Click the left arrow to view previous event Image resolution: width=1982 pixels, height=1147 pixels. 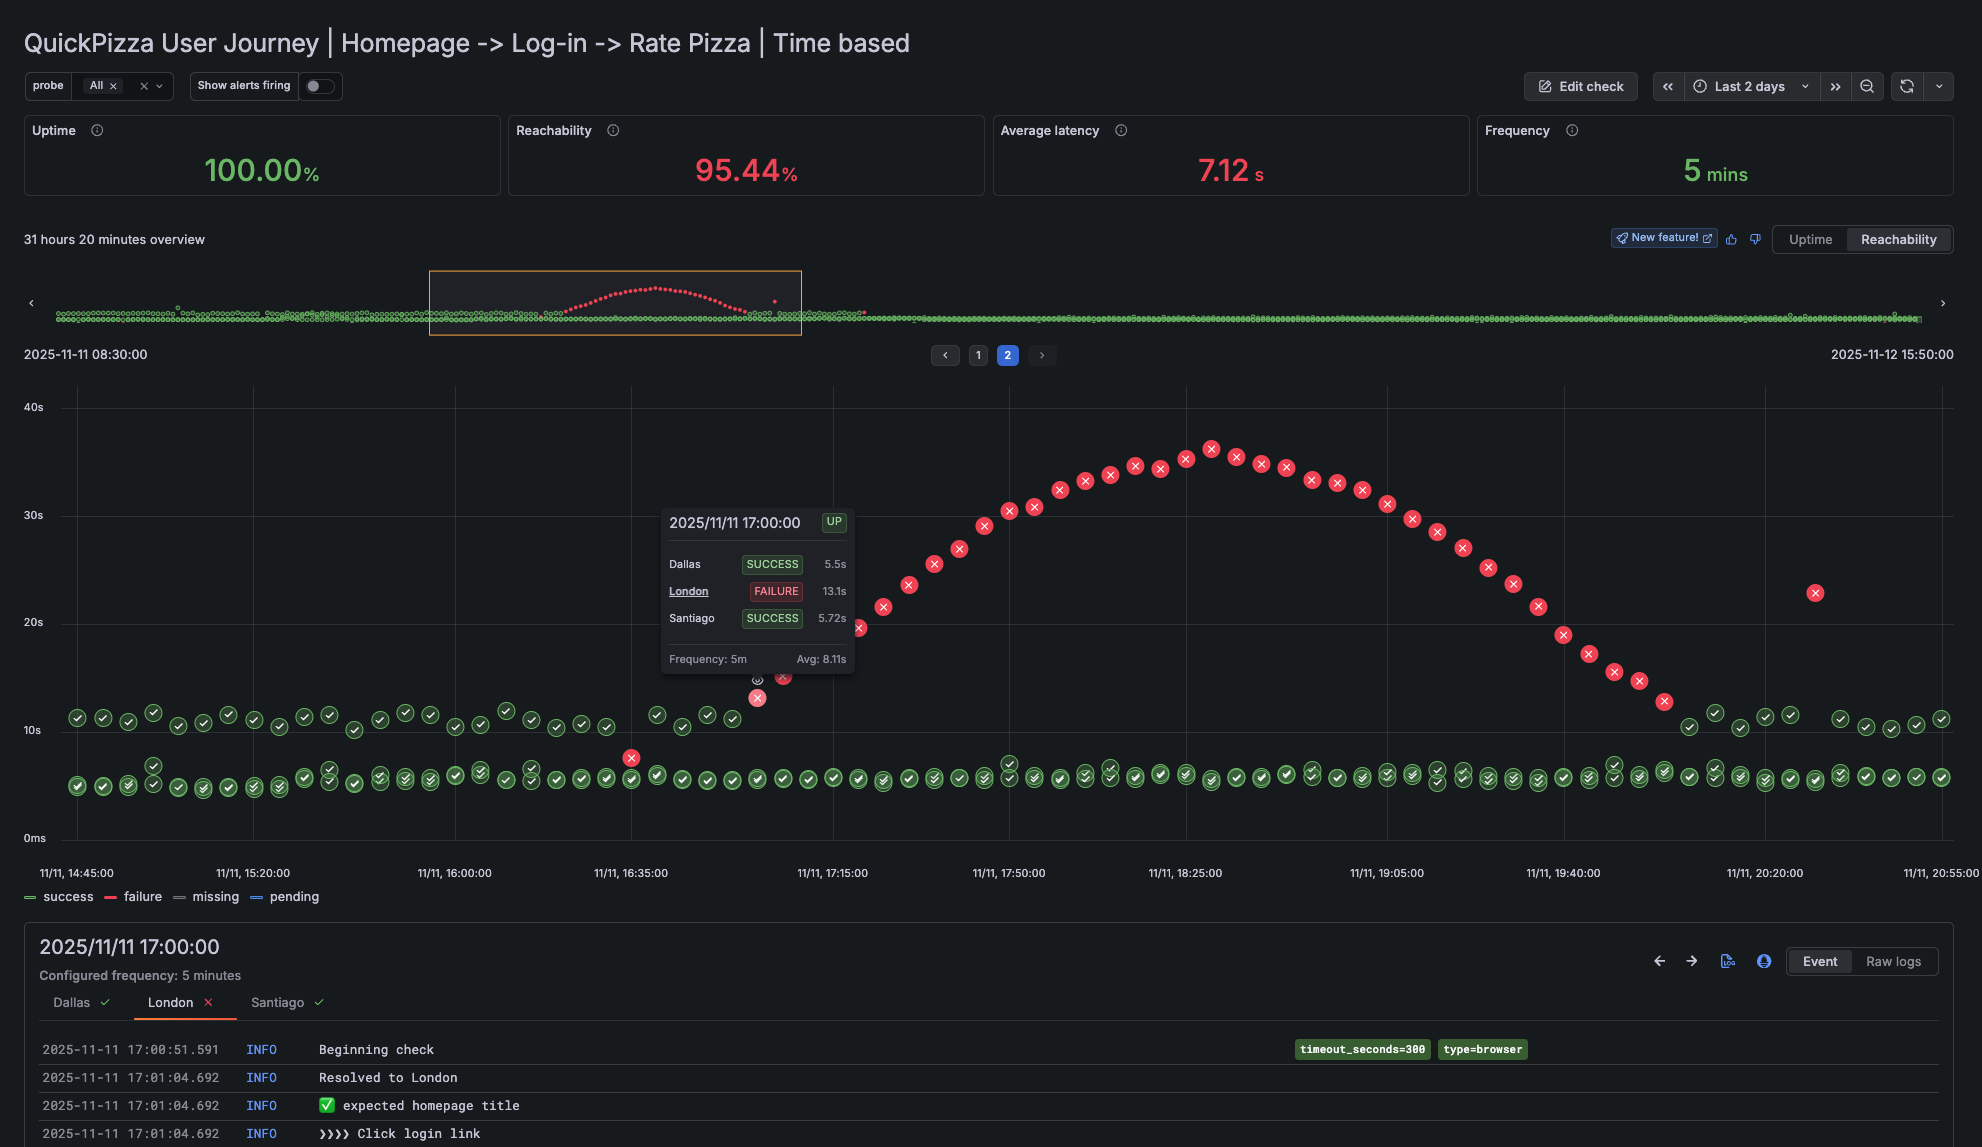(1659, 961)
